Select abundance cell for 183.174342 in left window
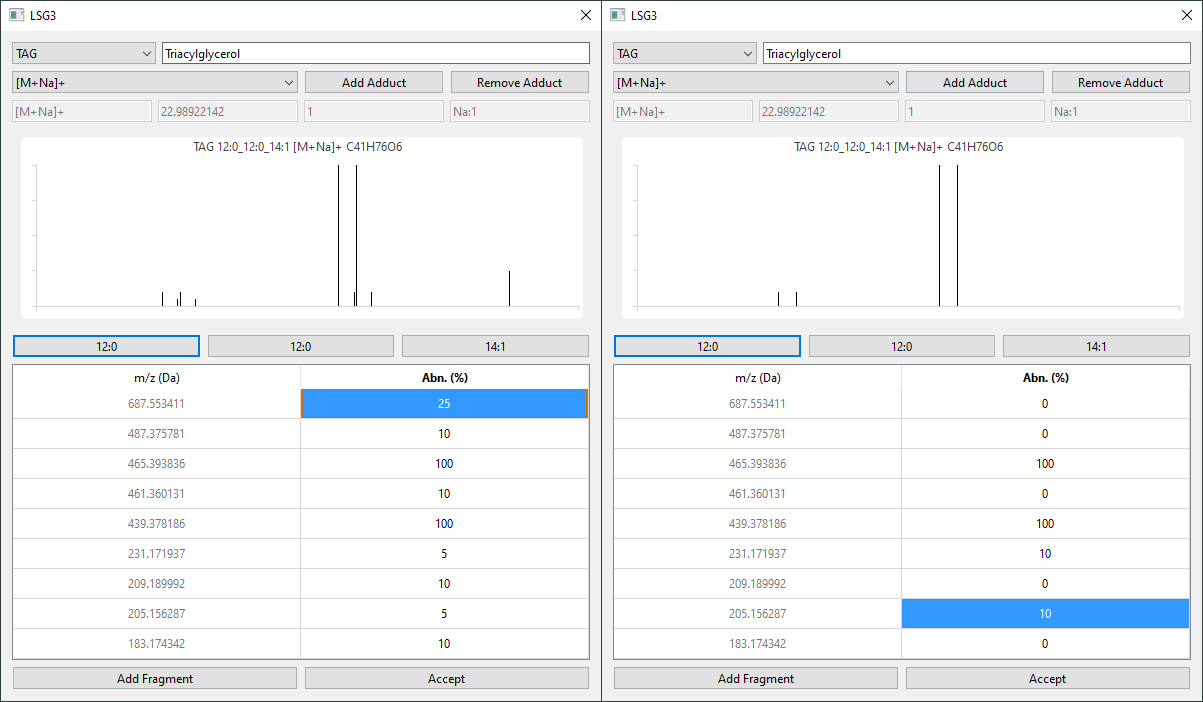This screenshot has width=1203, height=702. [444, 643]
